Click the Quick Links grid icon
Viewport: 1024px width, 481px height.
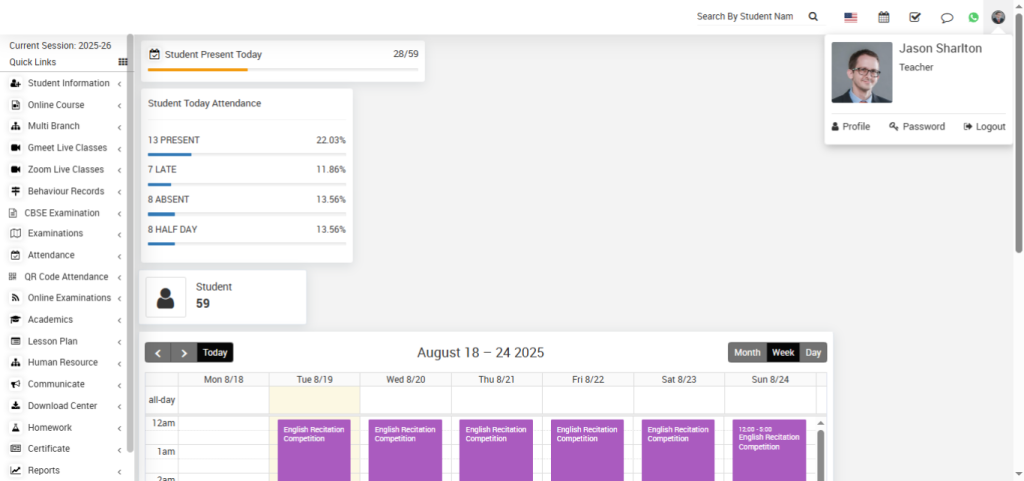point(123,62)
